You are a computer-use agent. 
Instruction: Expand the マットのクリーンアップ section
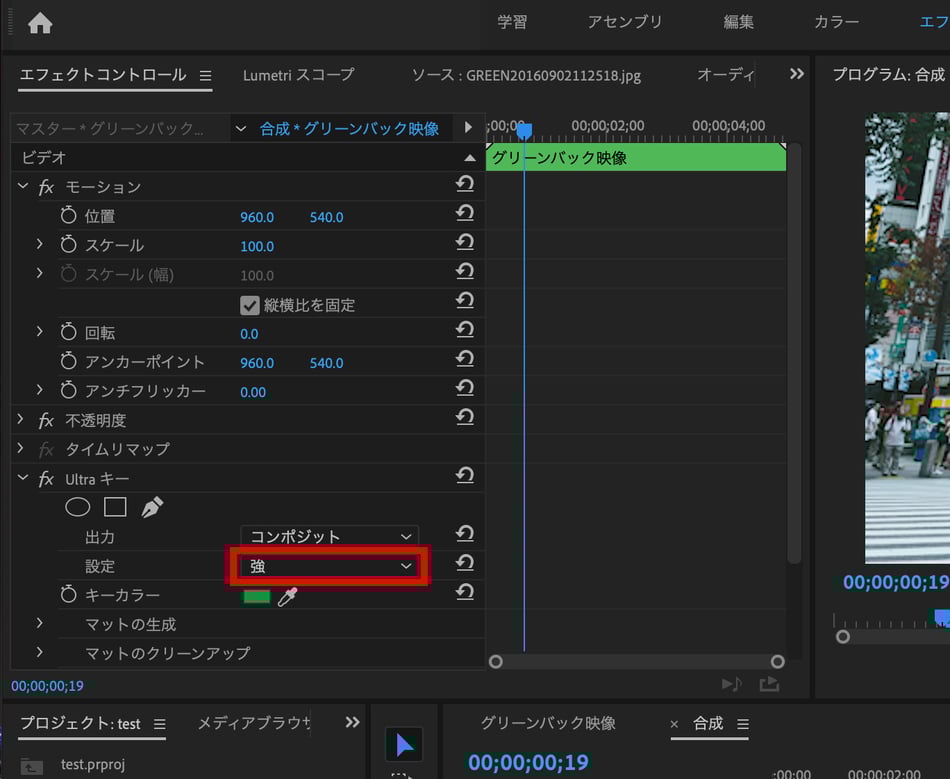coord(39,652)
